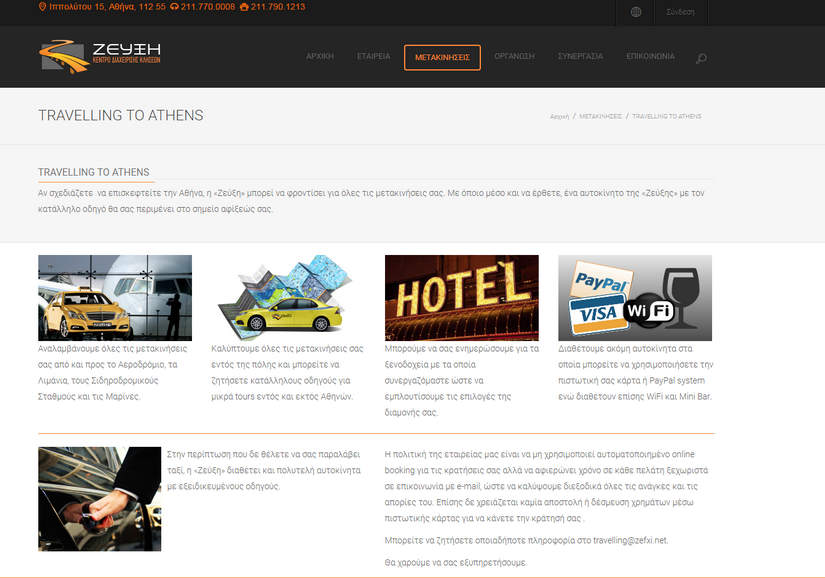Open the search magnifier icon
Image resolution: width=825 pixels, height=578 pixels.
(701, 58)
